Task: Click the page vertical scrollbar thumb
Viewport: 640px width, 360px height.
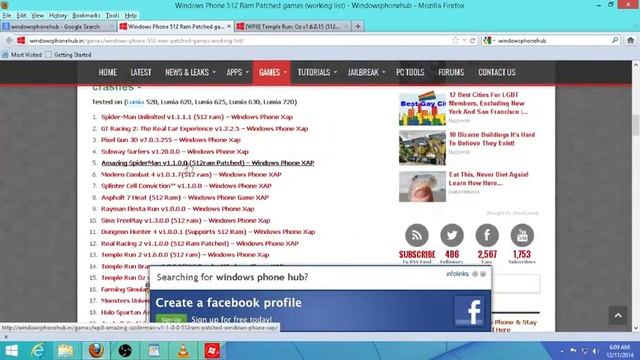Action: 636,125
